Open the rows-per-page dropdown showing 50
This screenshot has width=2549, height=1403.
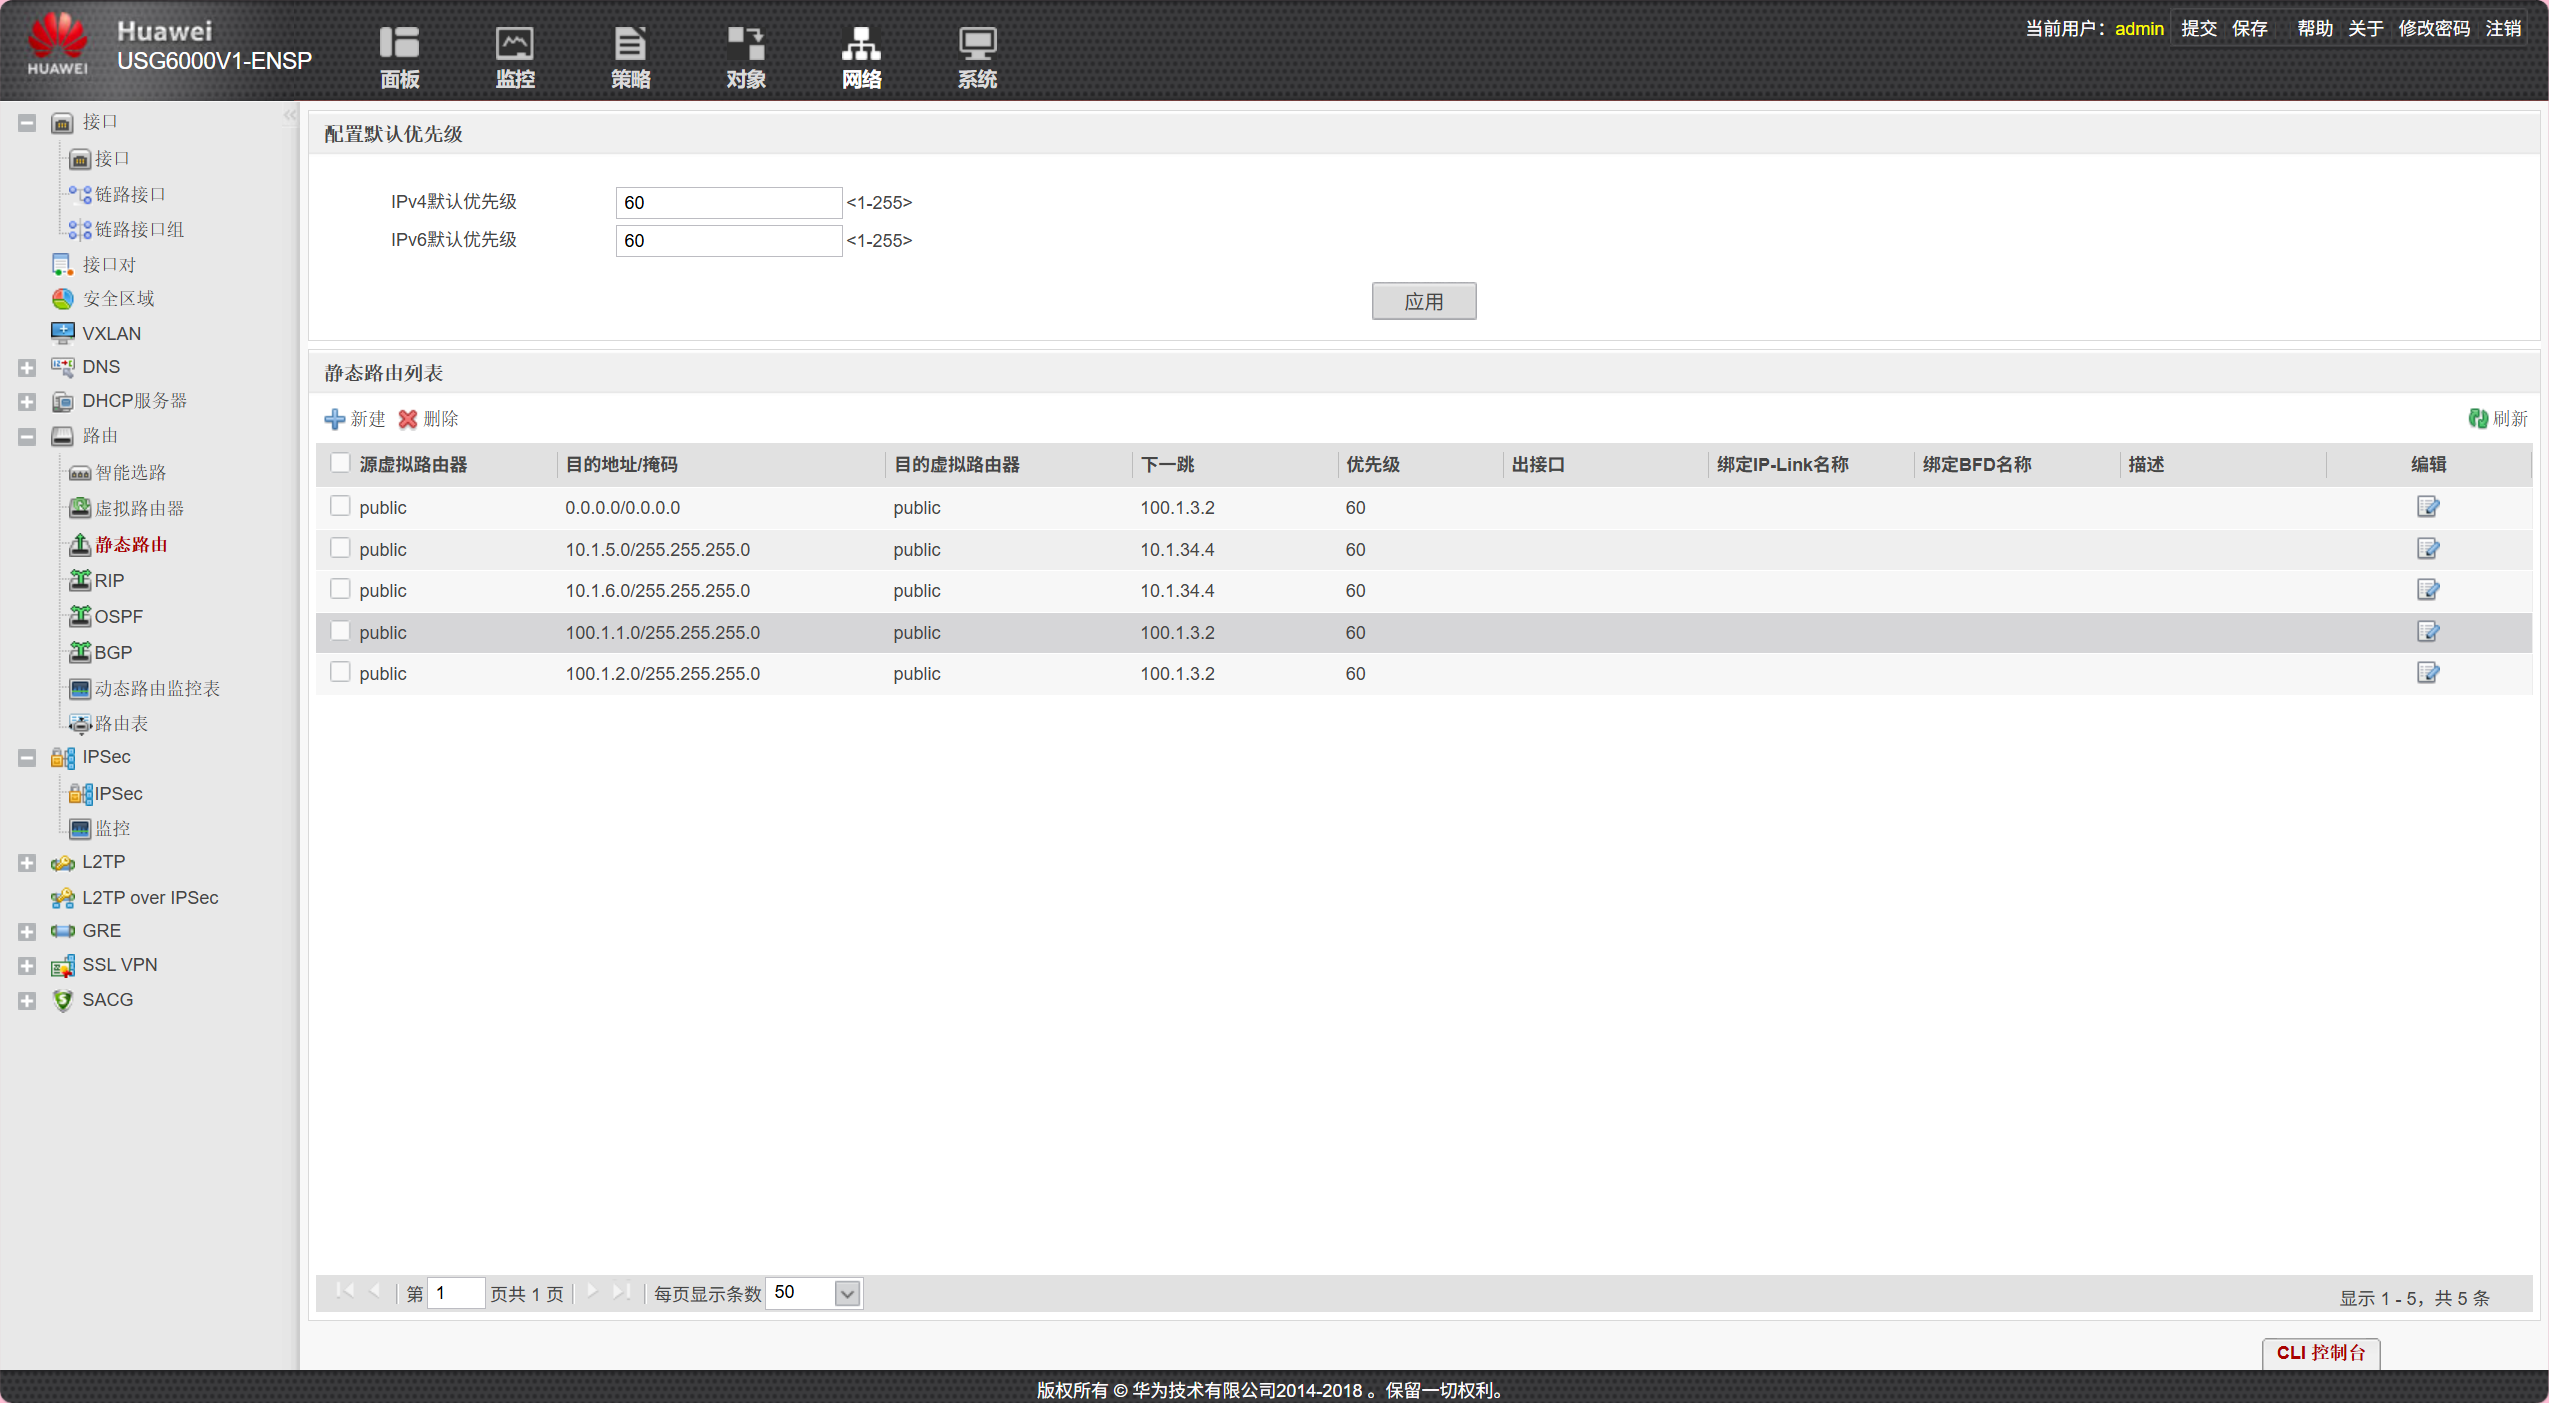click(x=847, y=1293)
